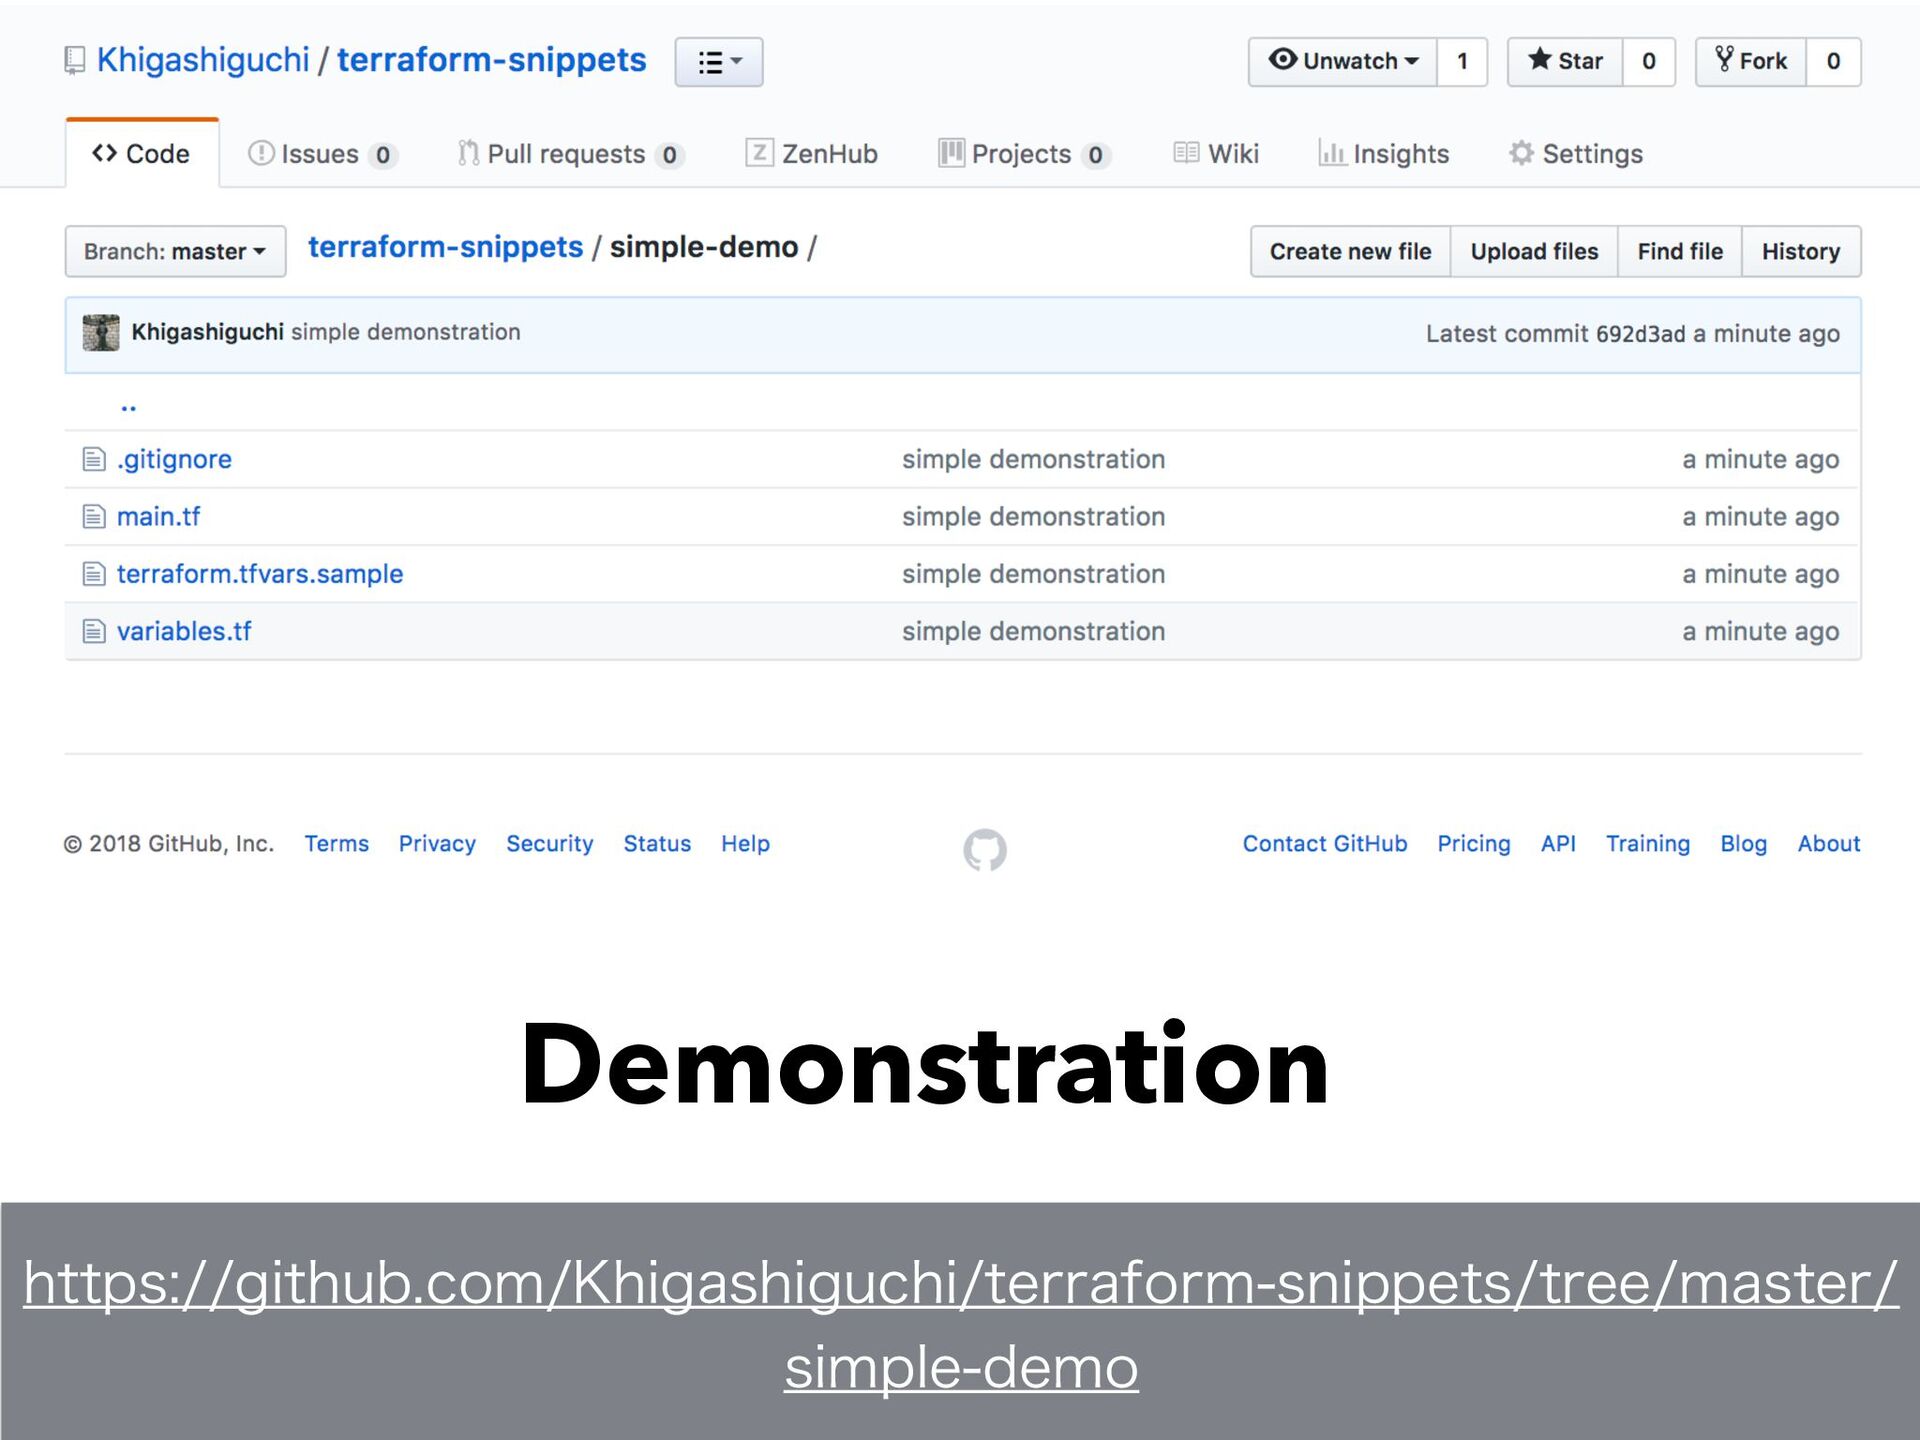Click the file icon beside main.tf
This screenshot has width=1920, height=1440.
click(94, 516)
